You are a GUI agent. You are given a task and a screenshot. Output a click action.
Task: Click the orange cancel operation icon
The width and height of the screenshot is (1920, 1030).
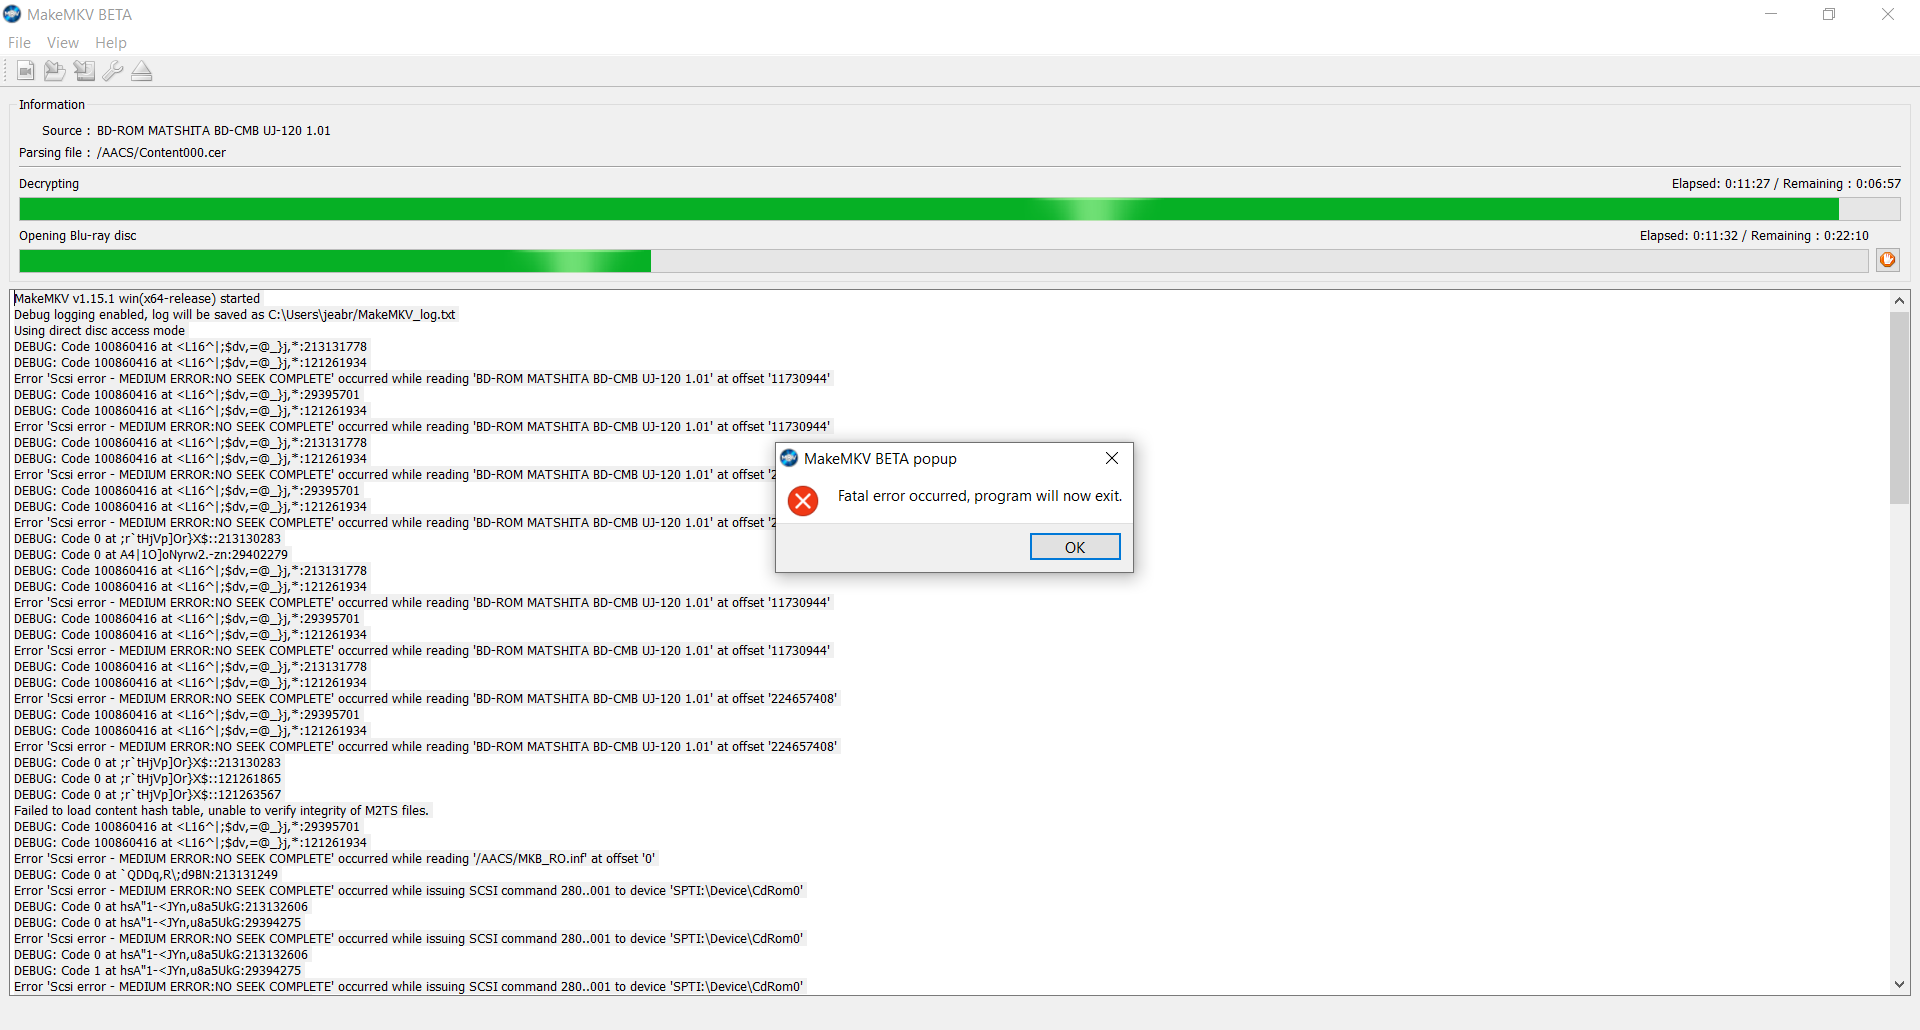(x=1888, y=260)
